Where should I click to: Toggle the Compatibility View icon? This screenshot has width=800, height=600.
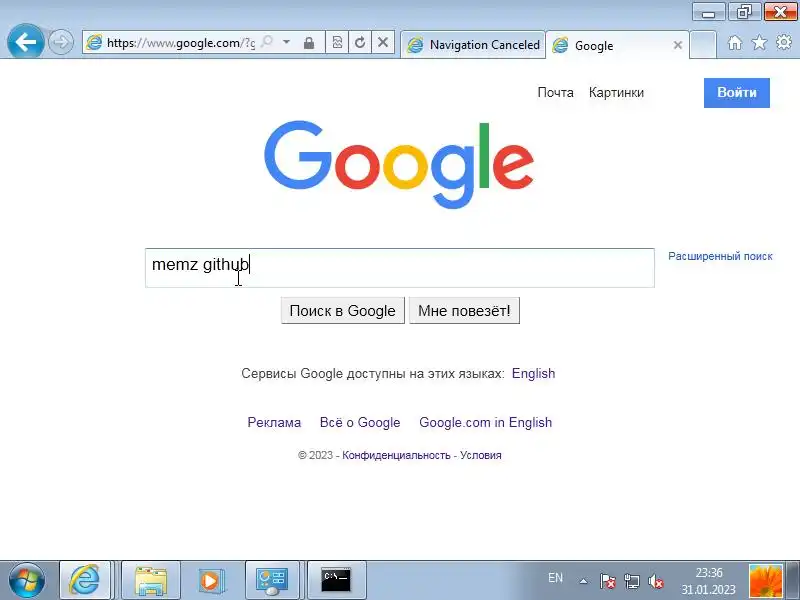(337, 42)
